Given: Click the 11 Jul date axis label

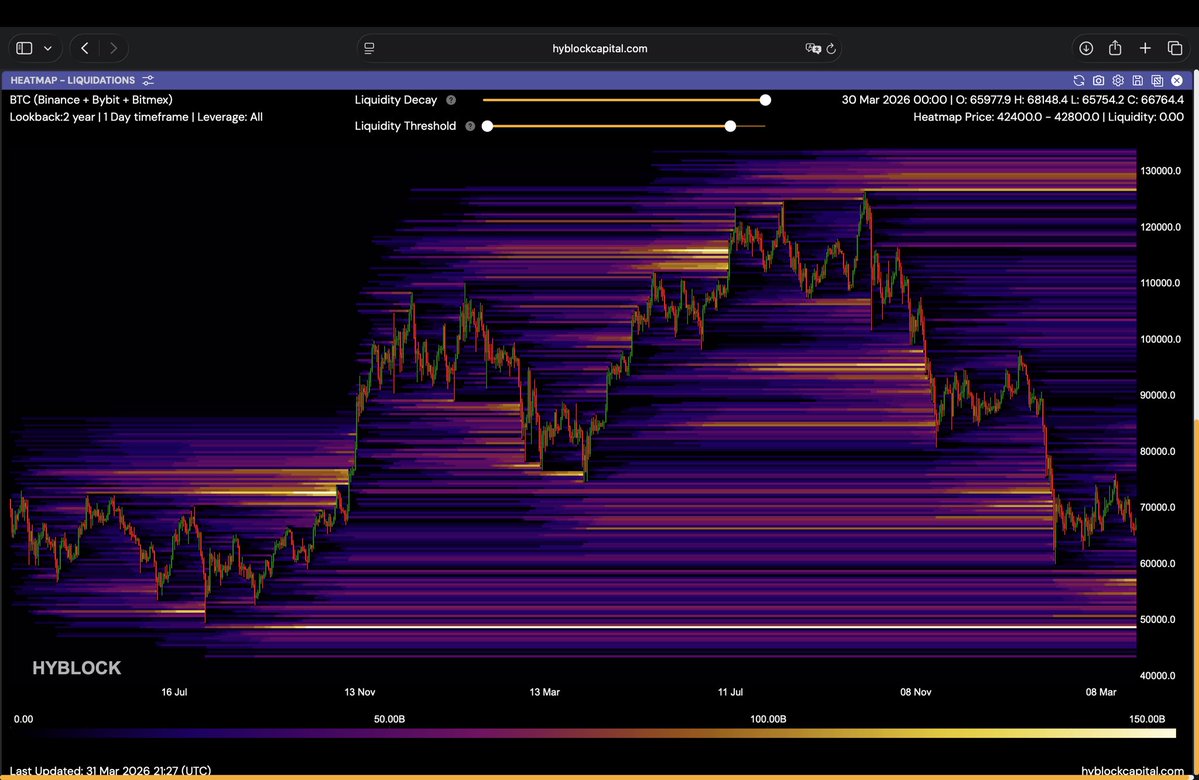Looking at the screenshot, I should point(730,692).
